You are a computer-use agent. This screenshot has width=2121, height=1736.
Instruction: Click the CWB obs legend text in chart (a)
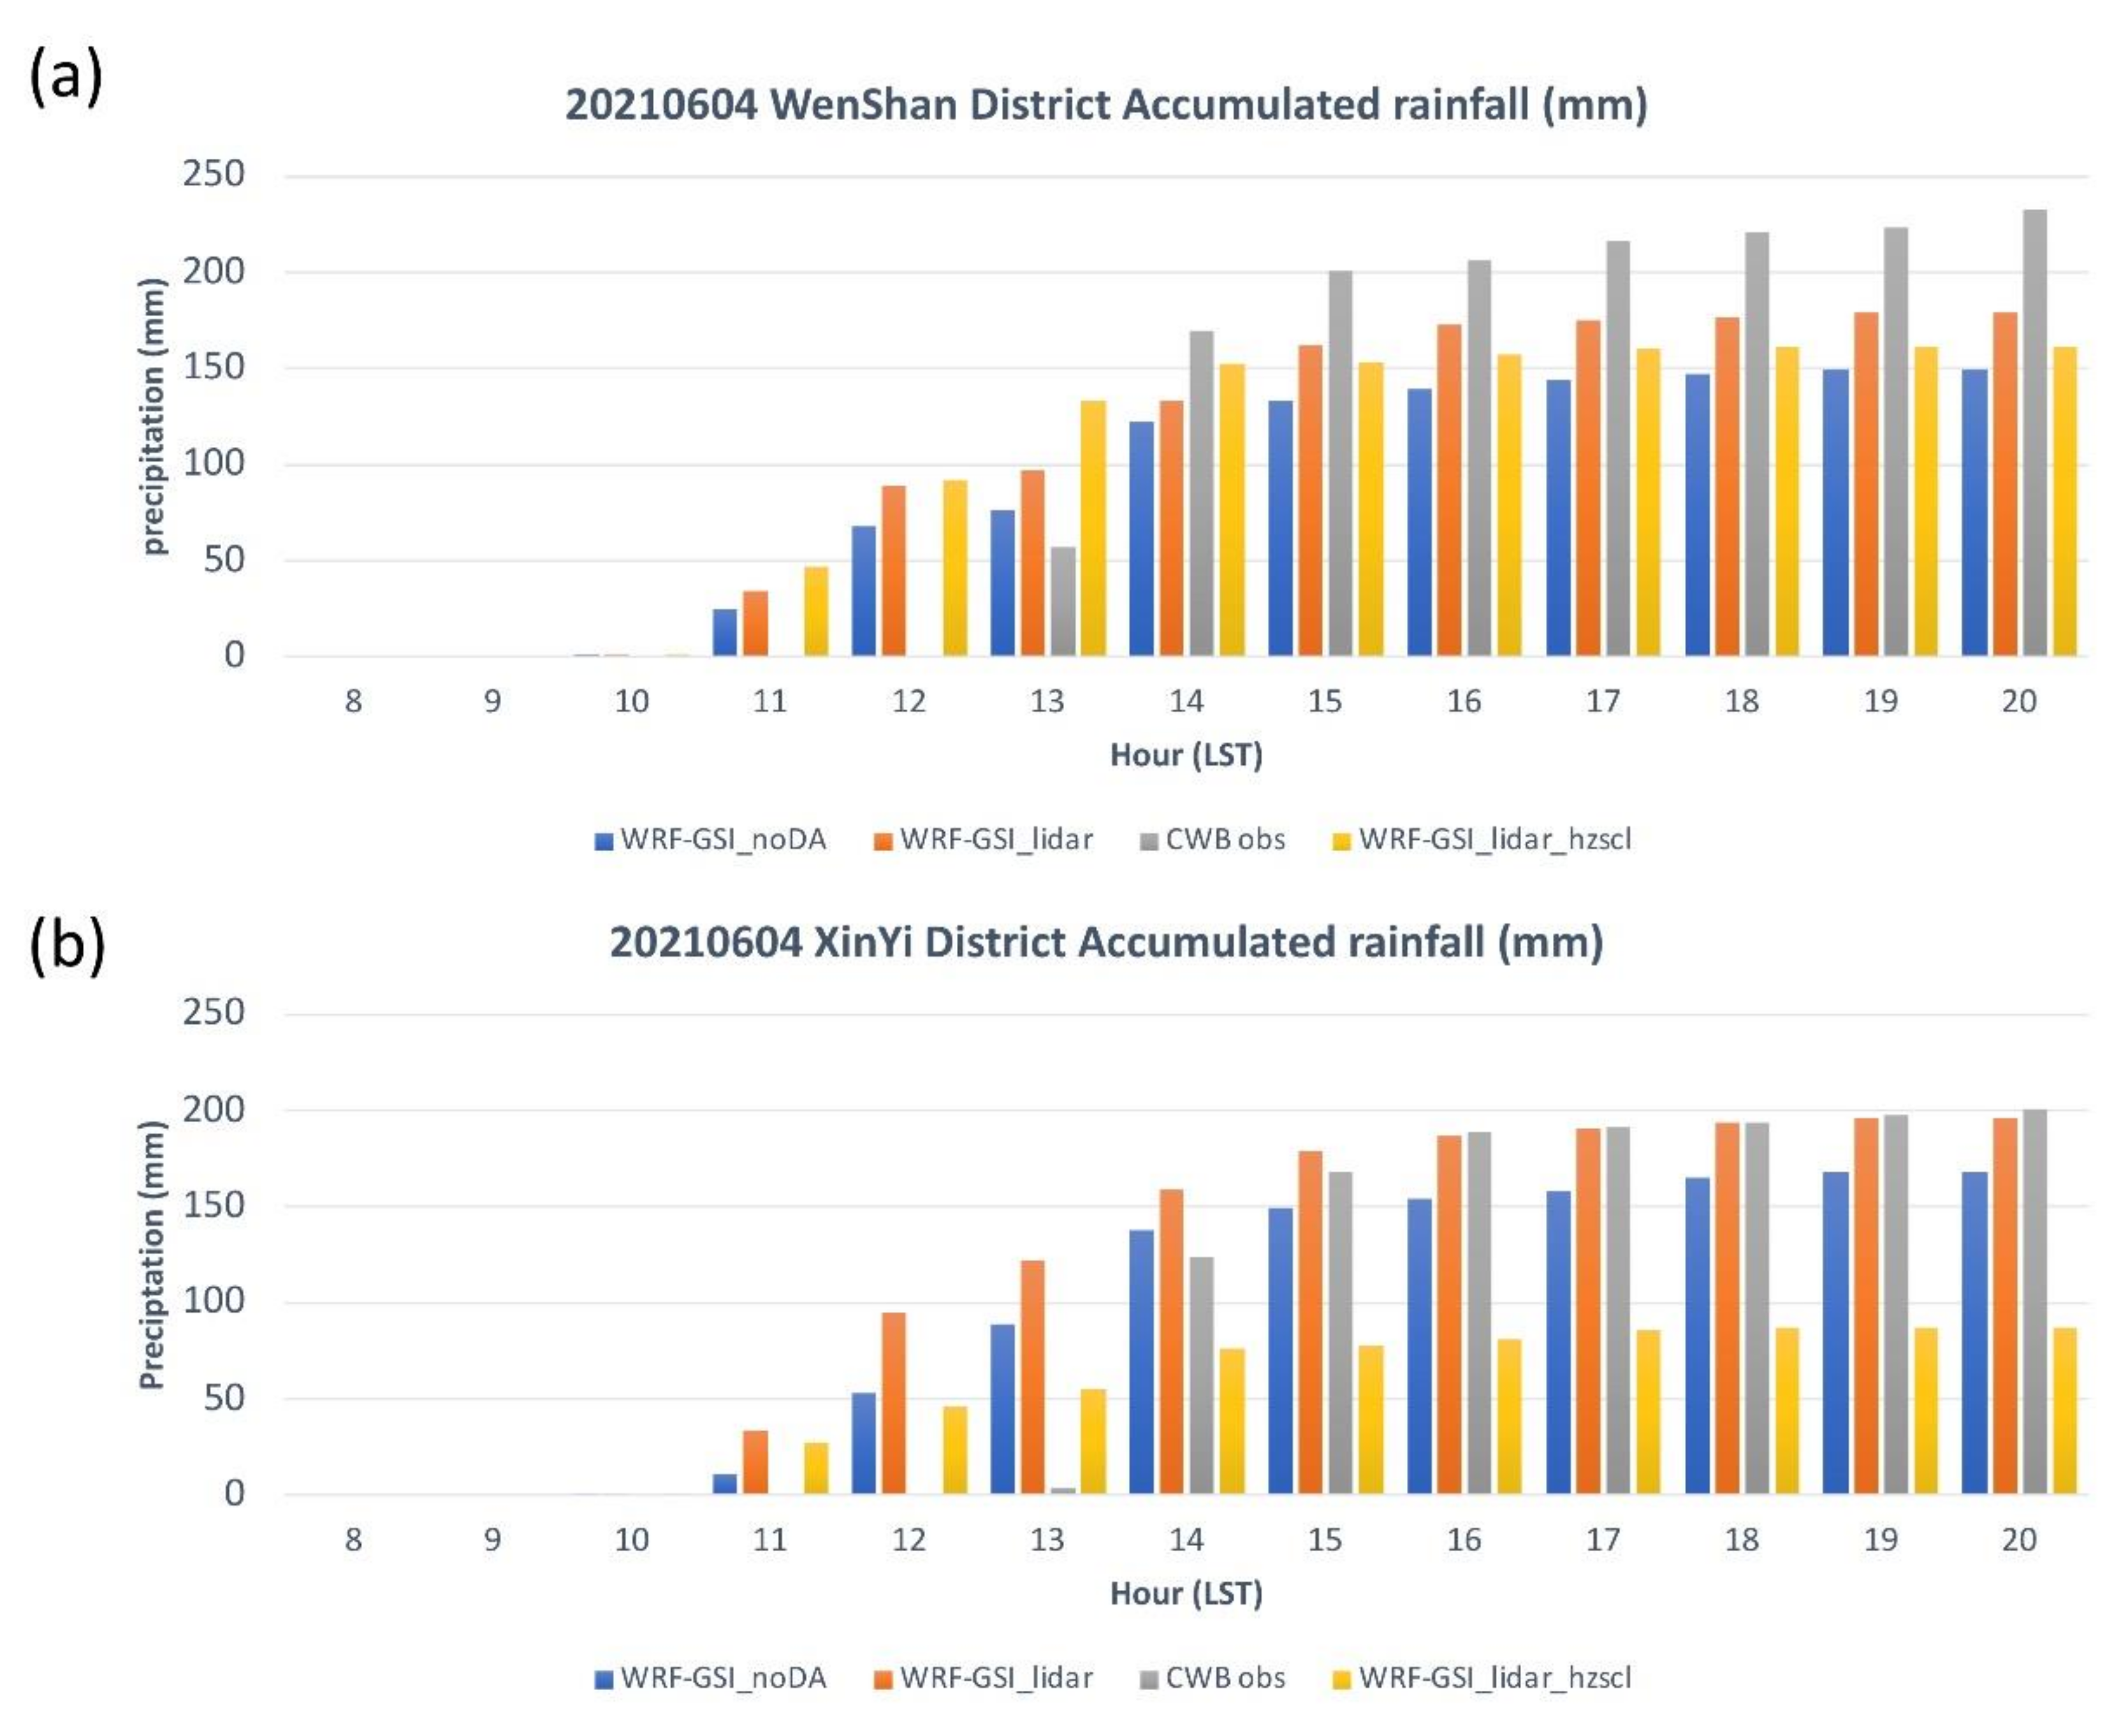click(x=1225, y=840)
